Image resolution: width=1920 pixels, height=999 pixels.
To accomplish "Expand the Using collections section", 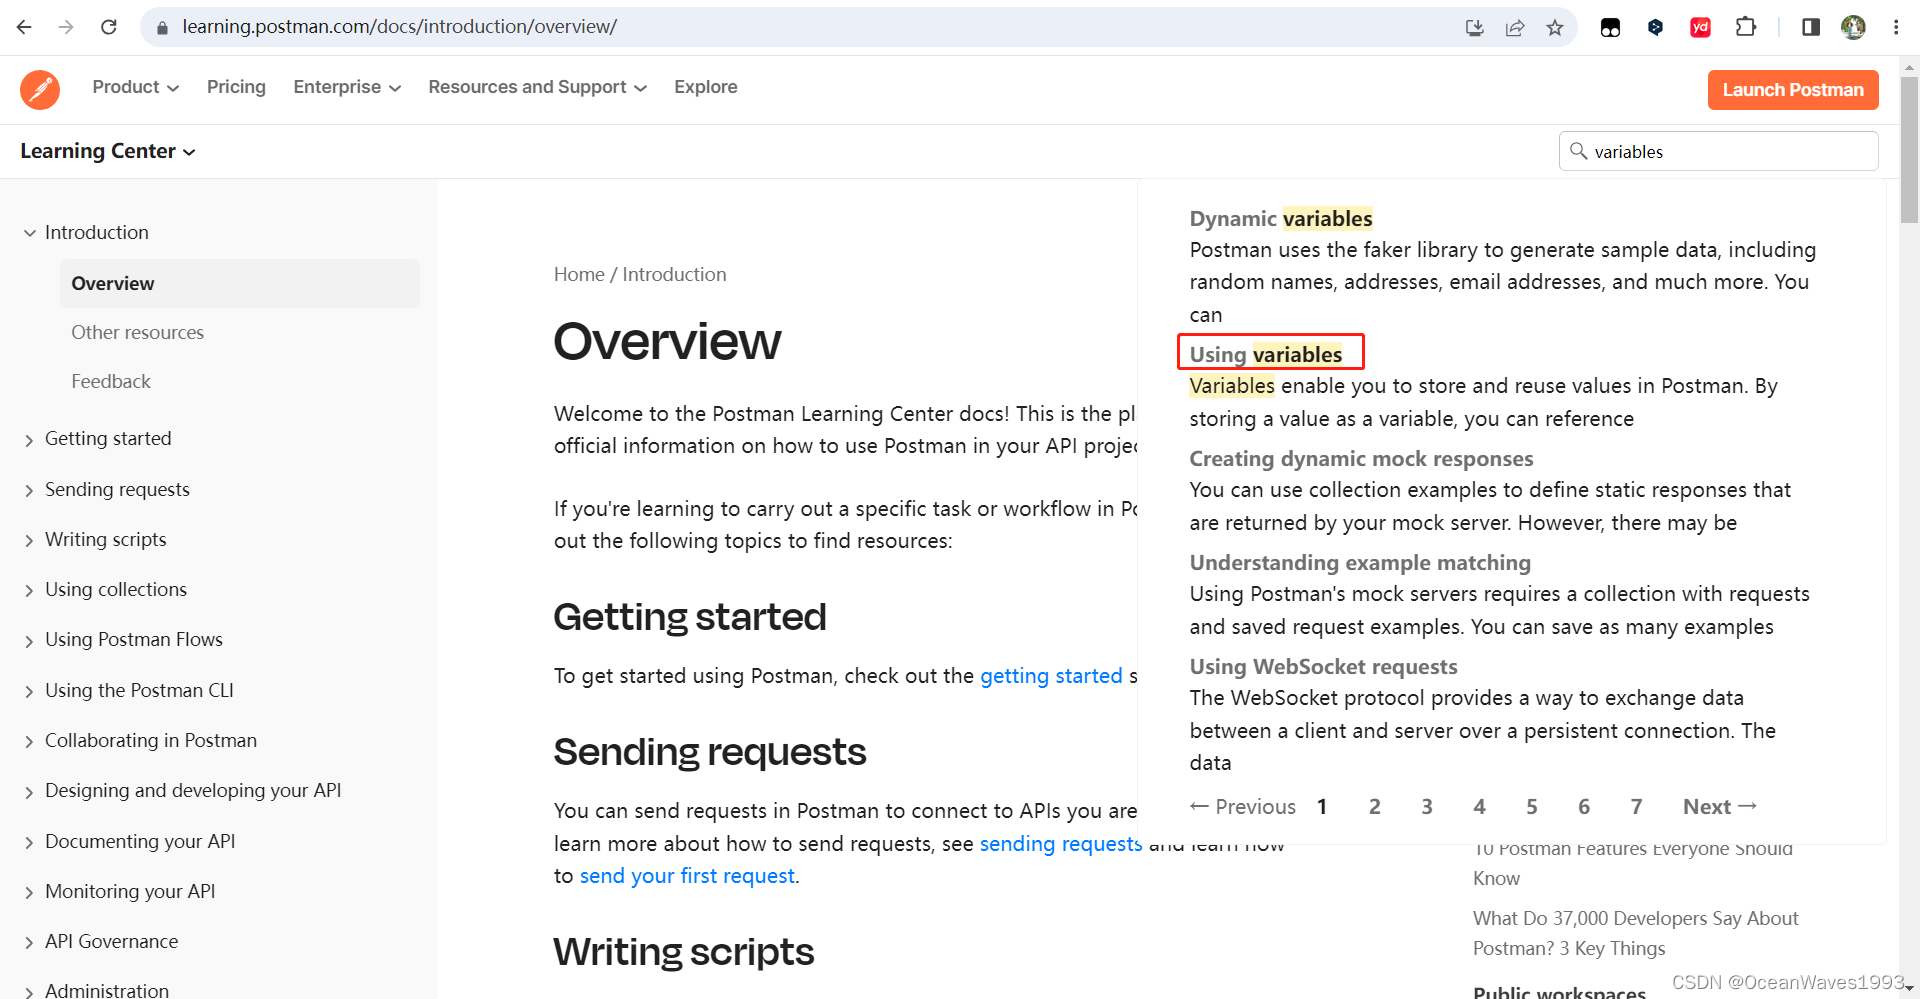I will click(30, 591).
